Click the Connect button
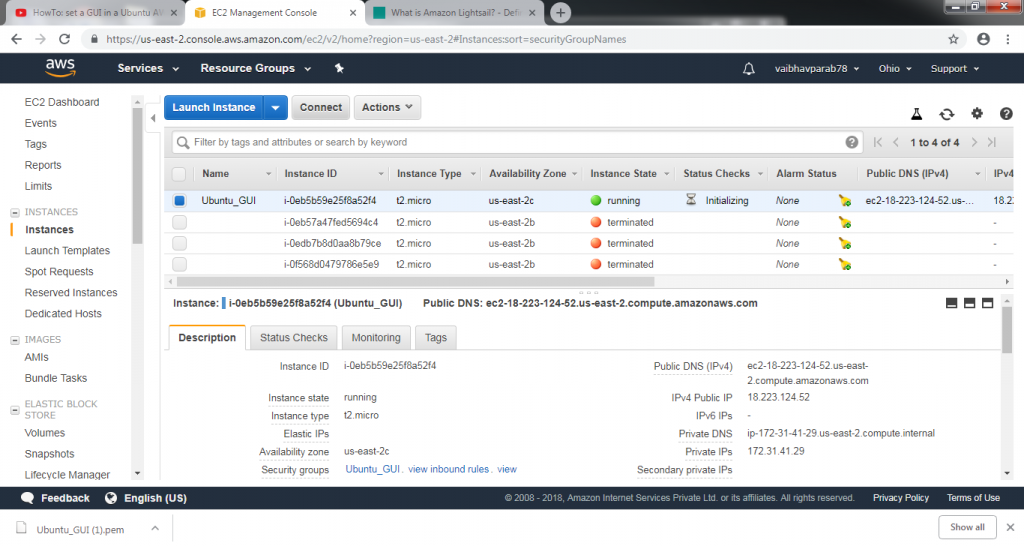The height and width of the screenshot is (546, 1024). pyautogui.click(x=320, y=108)
